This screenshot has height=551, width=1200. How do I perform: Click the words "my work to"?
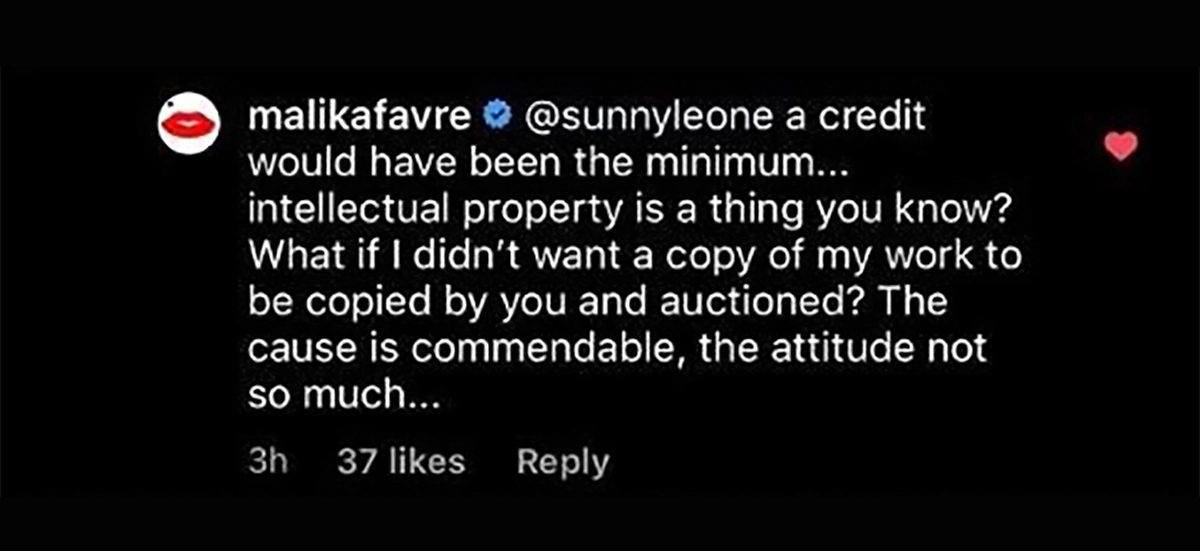click(935, 258)
